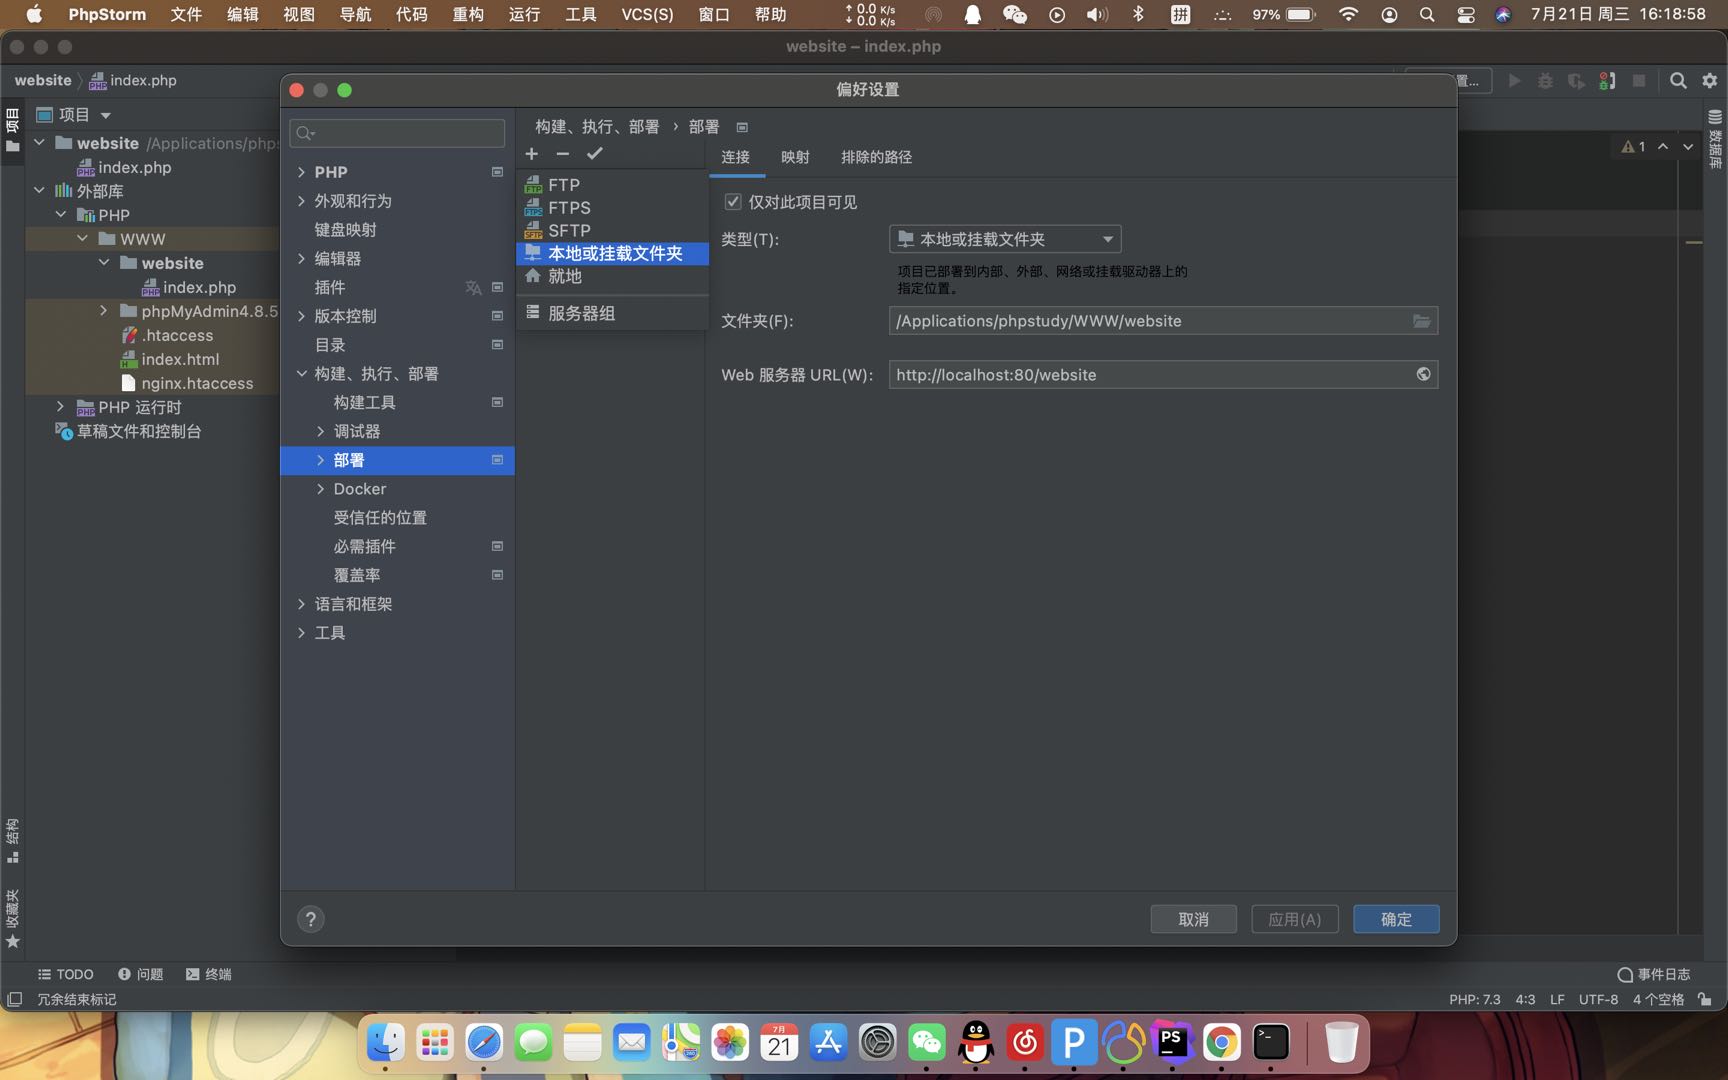This screenshot has height=1080, width=1728.
Task: Open the 重构 menu
Action: coord(468,14)
